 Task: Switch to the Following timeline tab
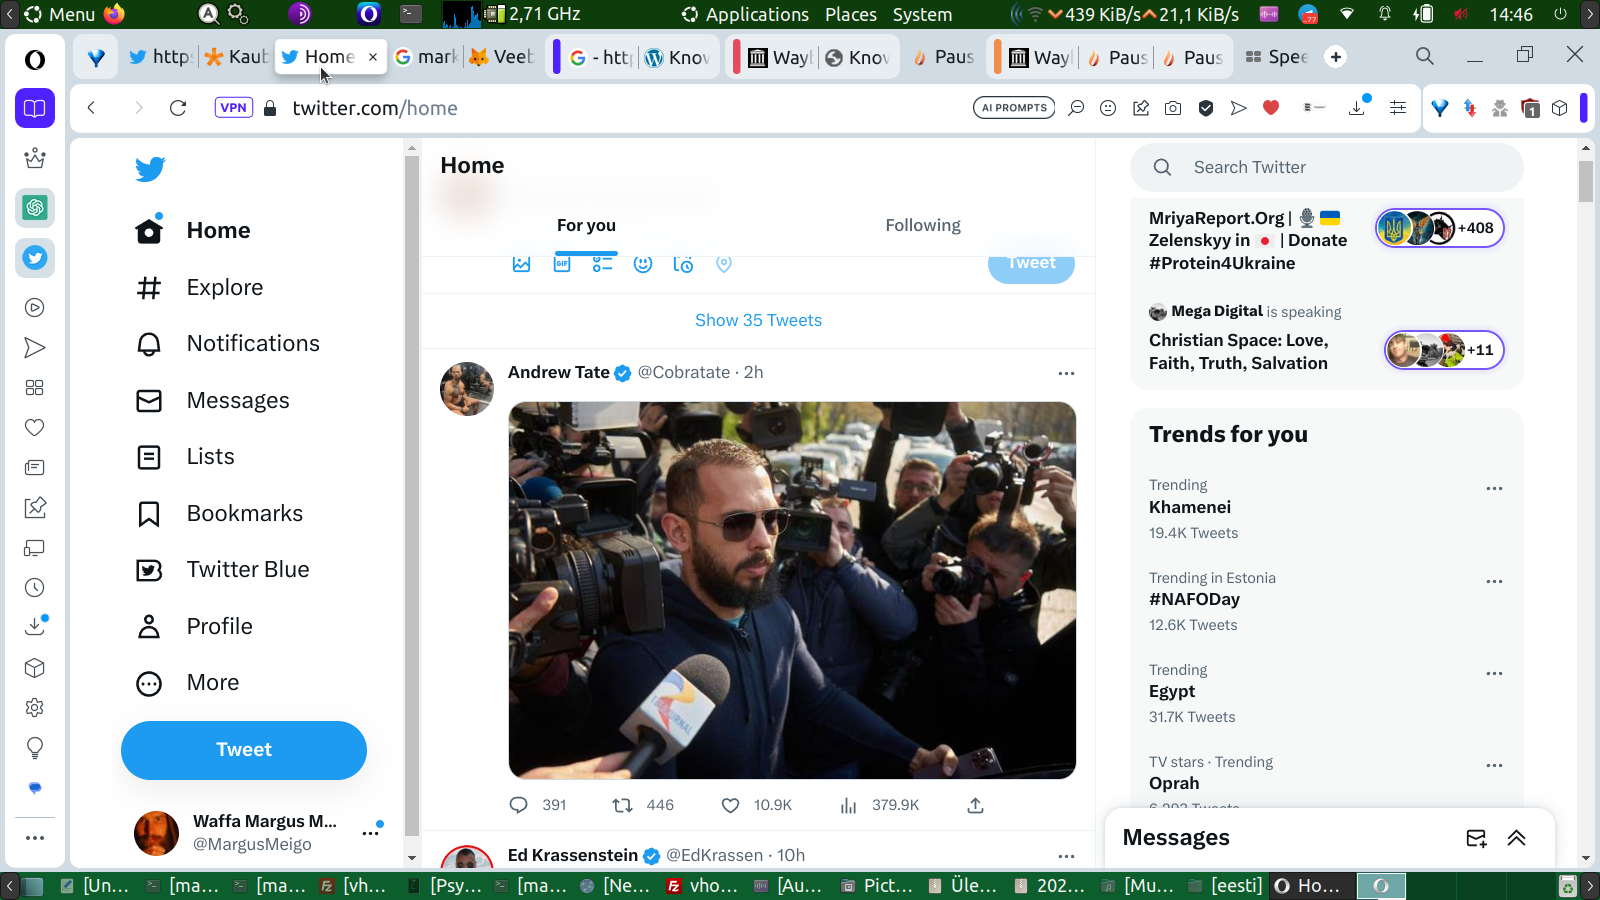click(x=923, y=226)
